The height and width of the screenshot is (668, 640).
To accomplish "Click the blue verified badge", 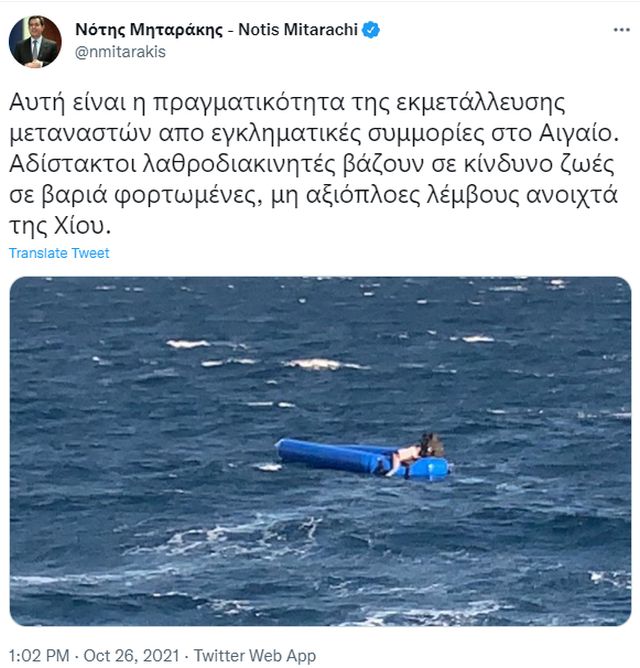I will 371,30.
